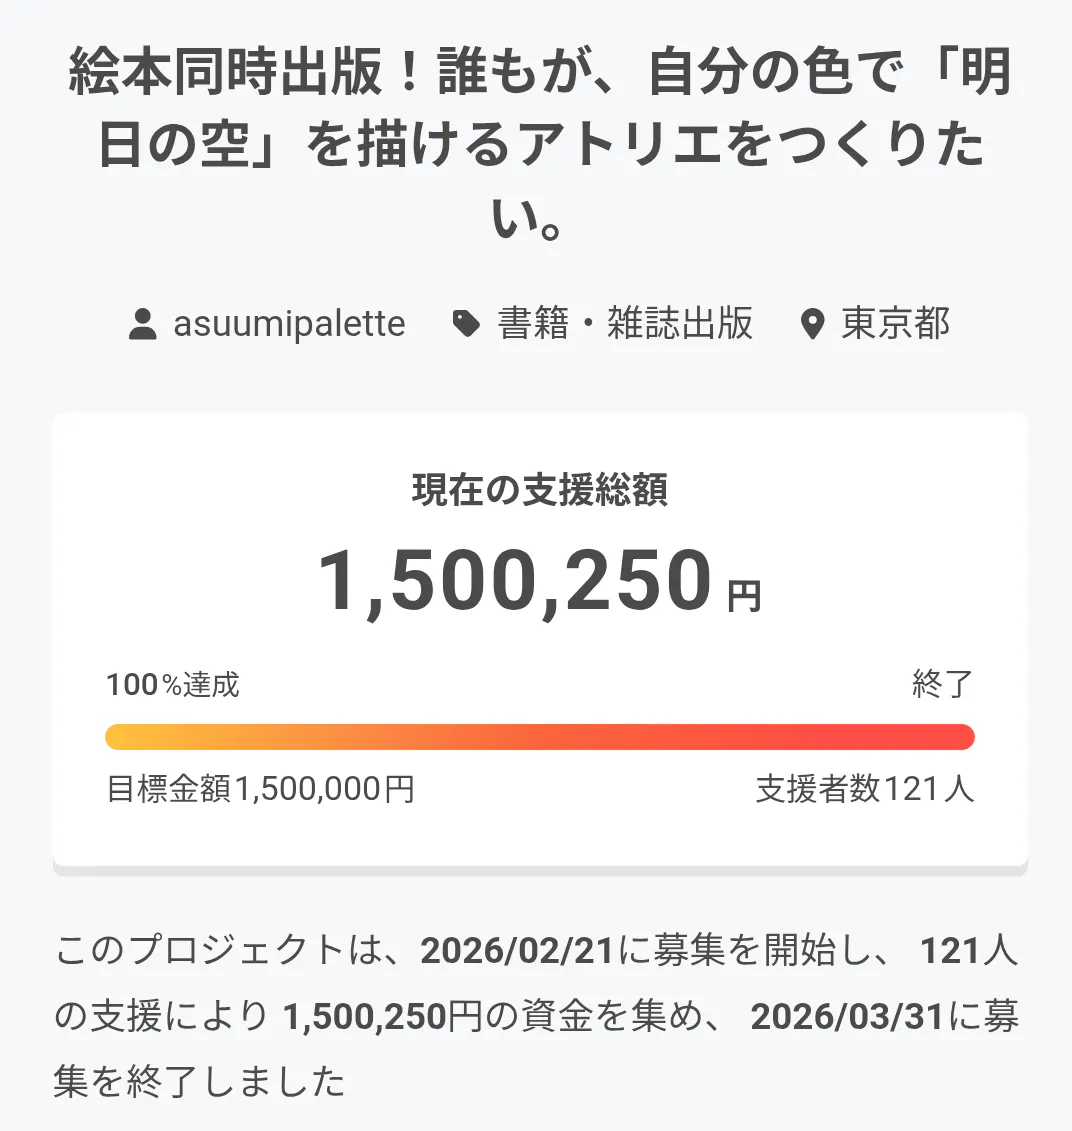1072x1131 pixels.
Task: Click the 2026/03/31 end date
Action: coord(847,1017)
